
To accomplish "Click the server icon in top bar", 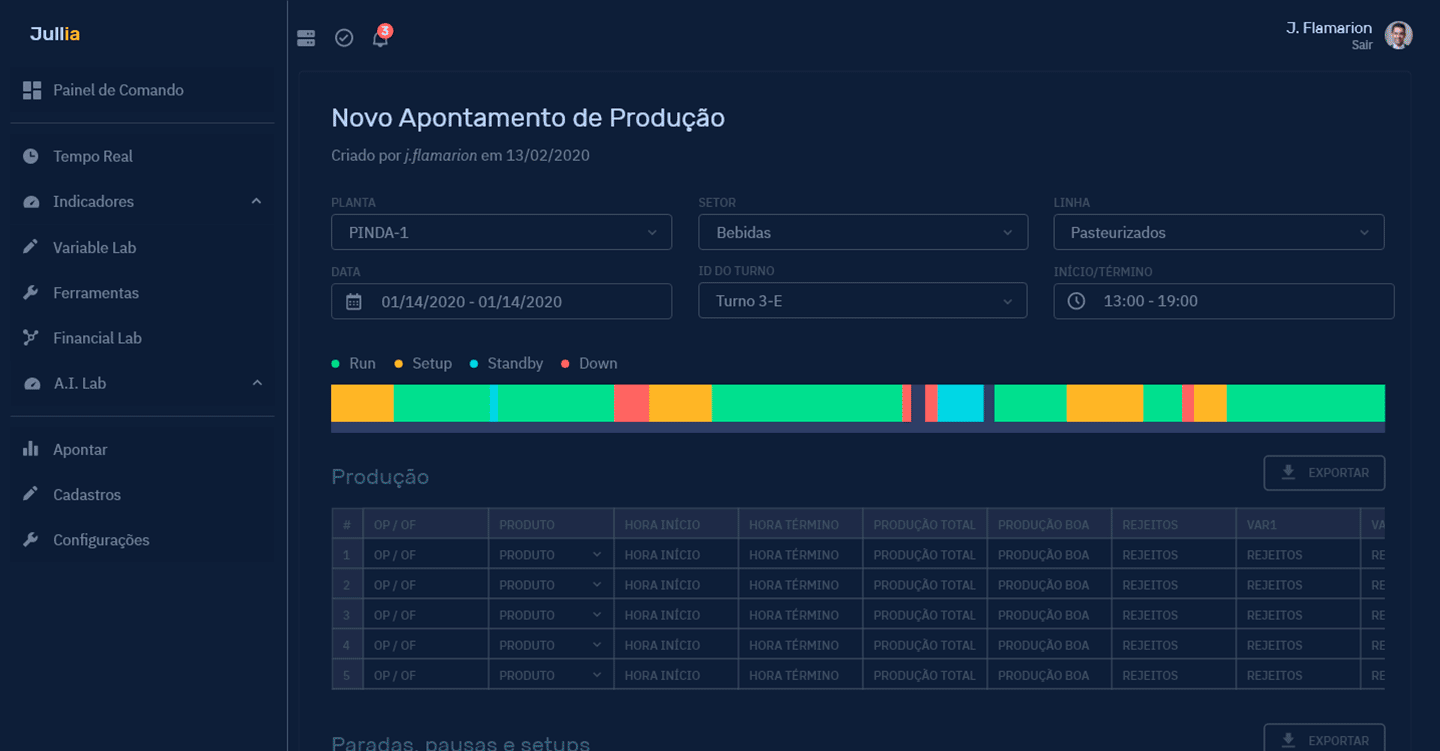I will [306, 38].
